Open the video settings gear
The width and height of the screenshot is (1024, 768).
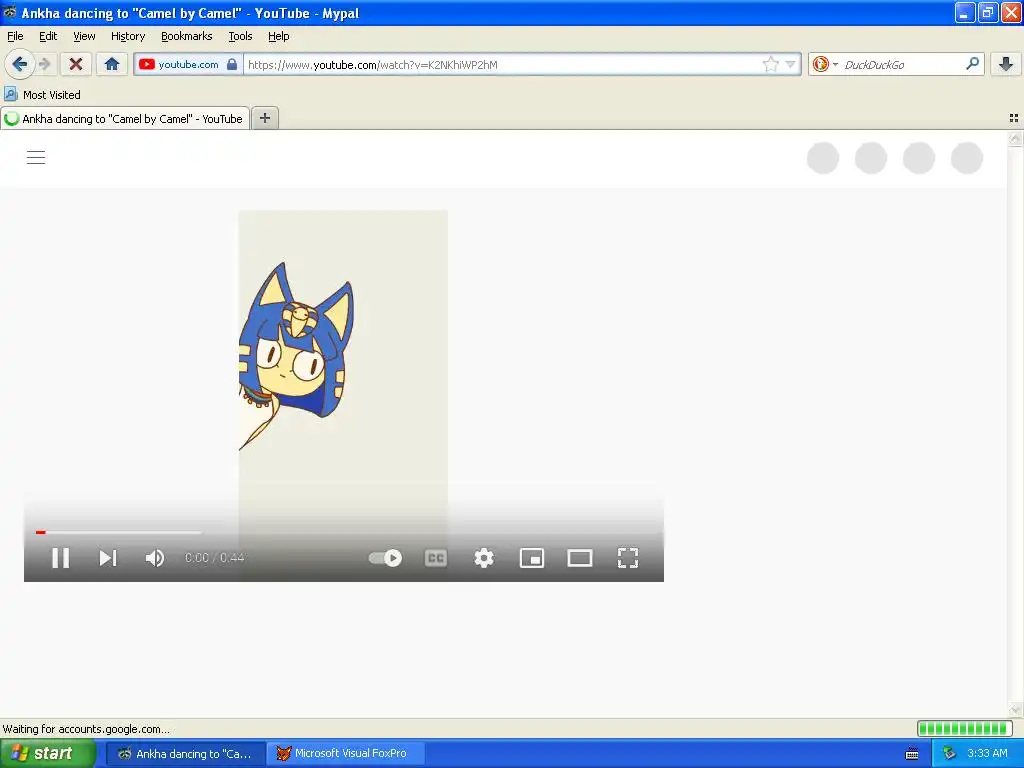484,558
